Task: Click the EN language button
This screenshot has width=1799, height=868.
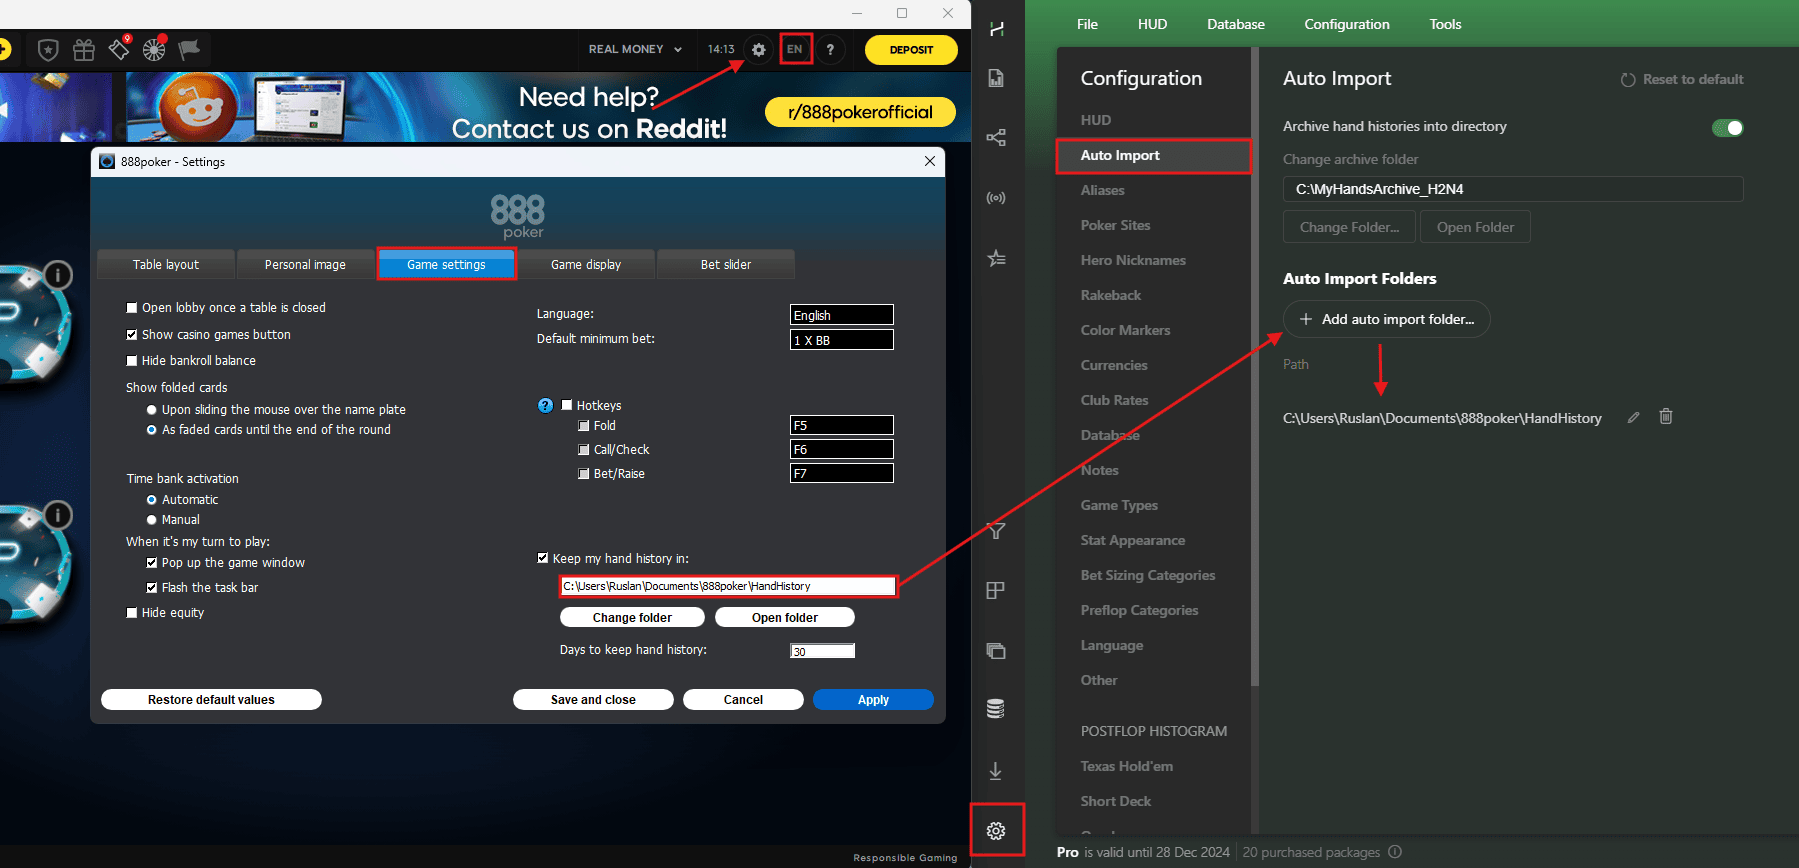Action: click(x=795, y=49)
